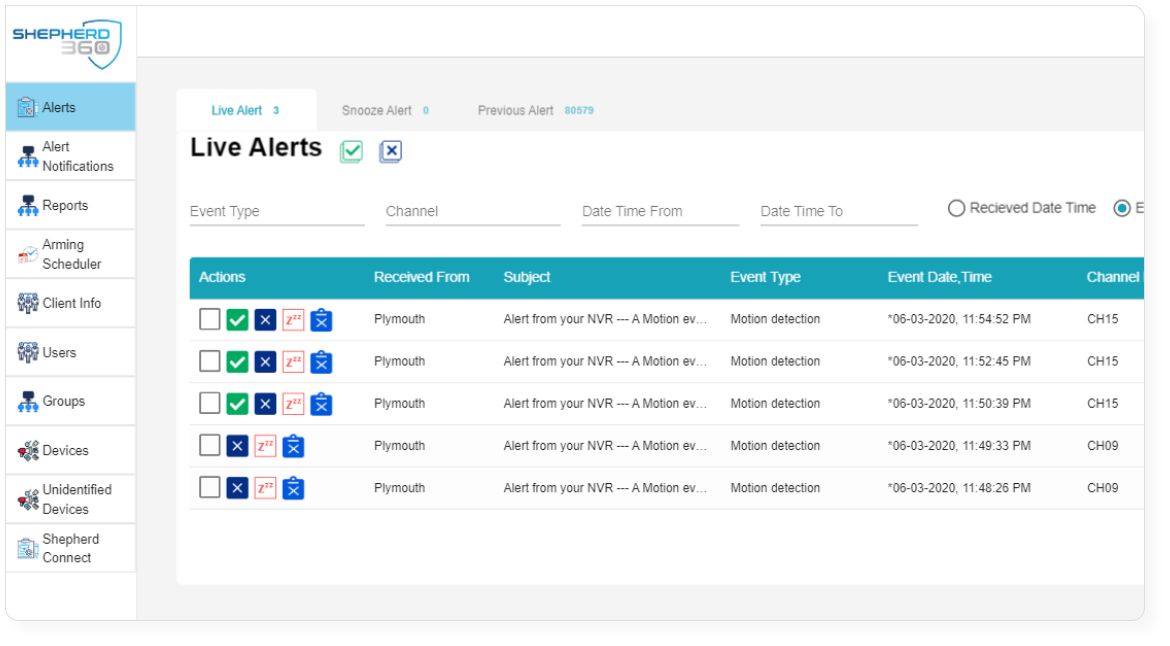1170x646 pixels.
Task: Tick checkbox for 11:49:33 PM alert
Action: click(x=210, y=445)
